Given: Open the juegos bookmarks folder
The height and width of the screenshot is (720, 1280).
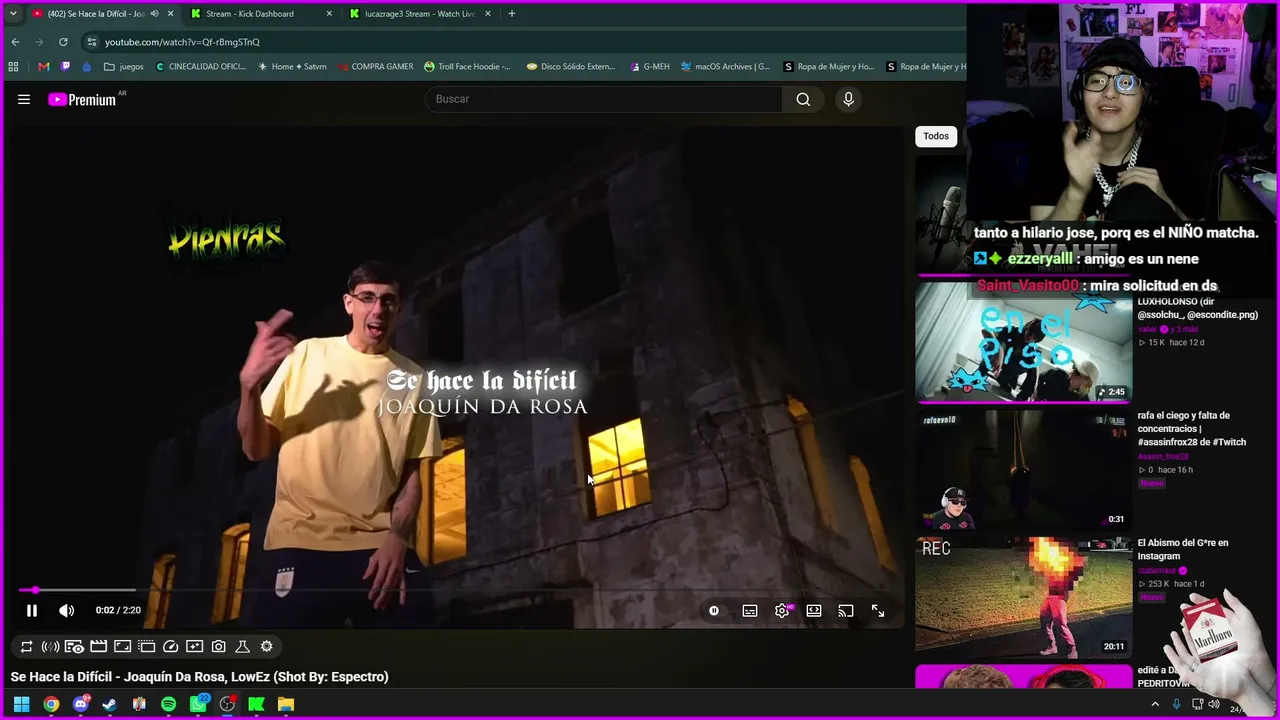Looking at the screenshot, I should [x=124, y=67].
